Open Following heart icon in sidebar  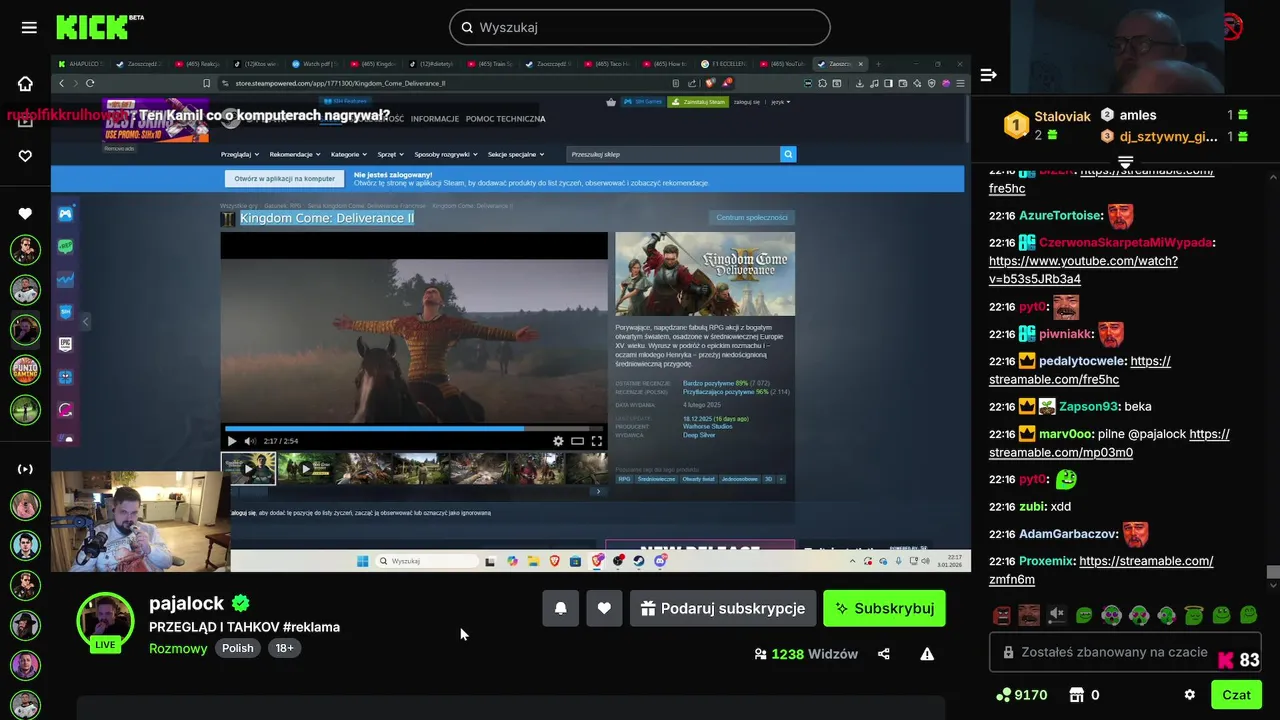(25, 156)
